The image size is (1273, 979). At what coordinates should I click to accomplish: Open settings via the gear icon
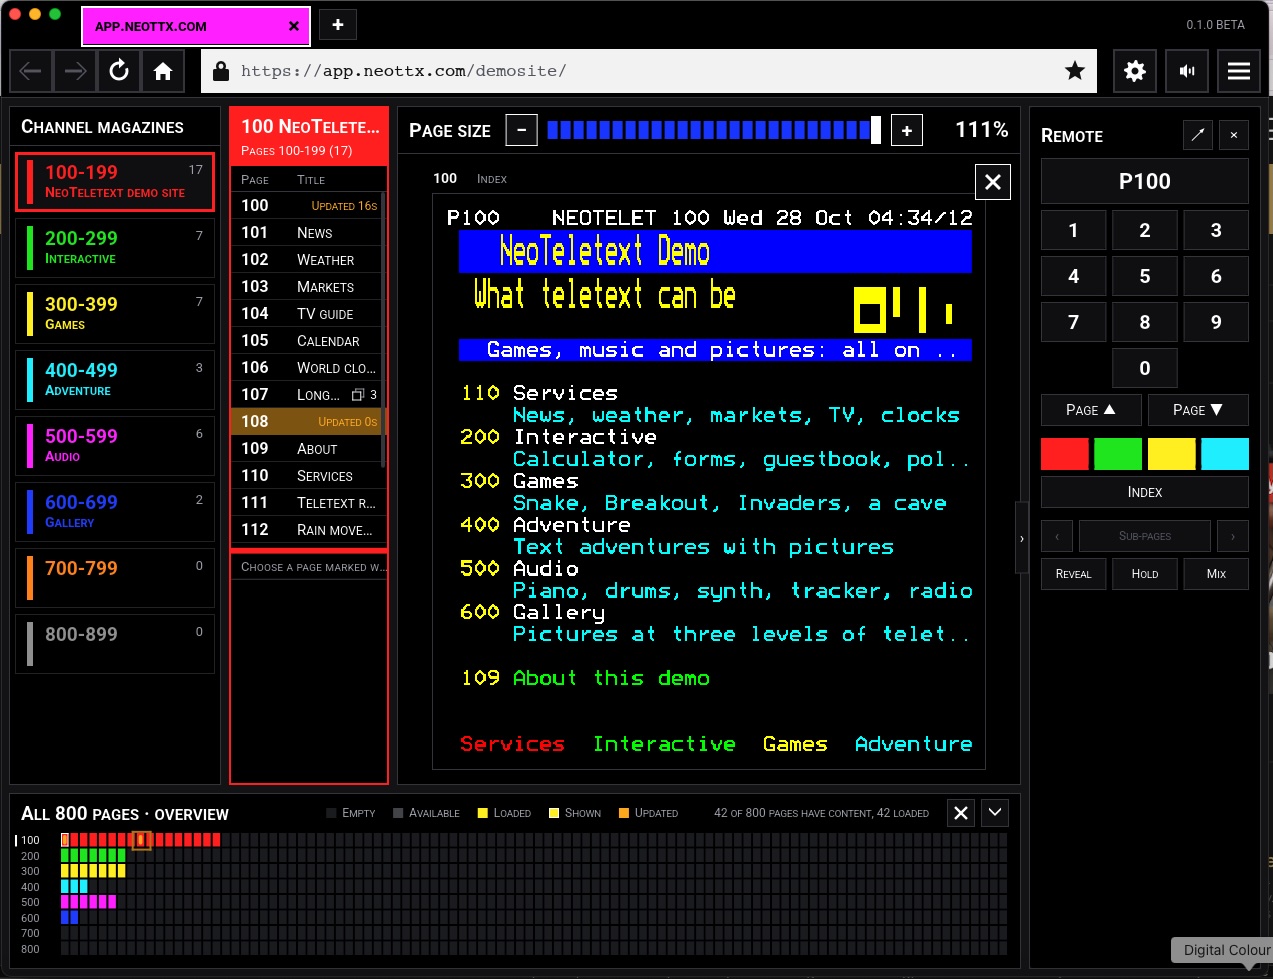point(1135,71)
